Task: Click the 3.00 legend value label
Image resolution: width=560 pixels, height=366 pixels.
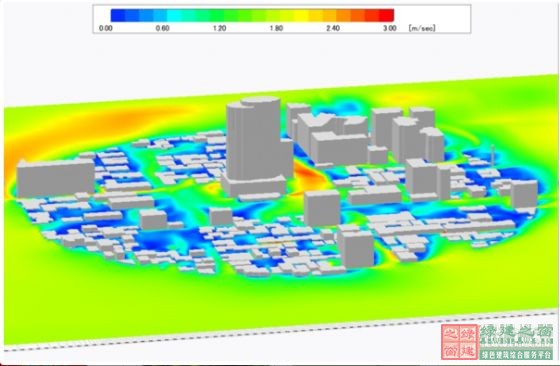Action: point(390,28)
